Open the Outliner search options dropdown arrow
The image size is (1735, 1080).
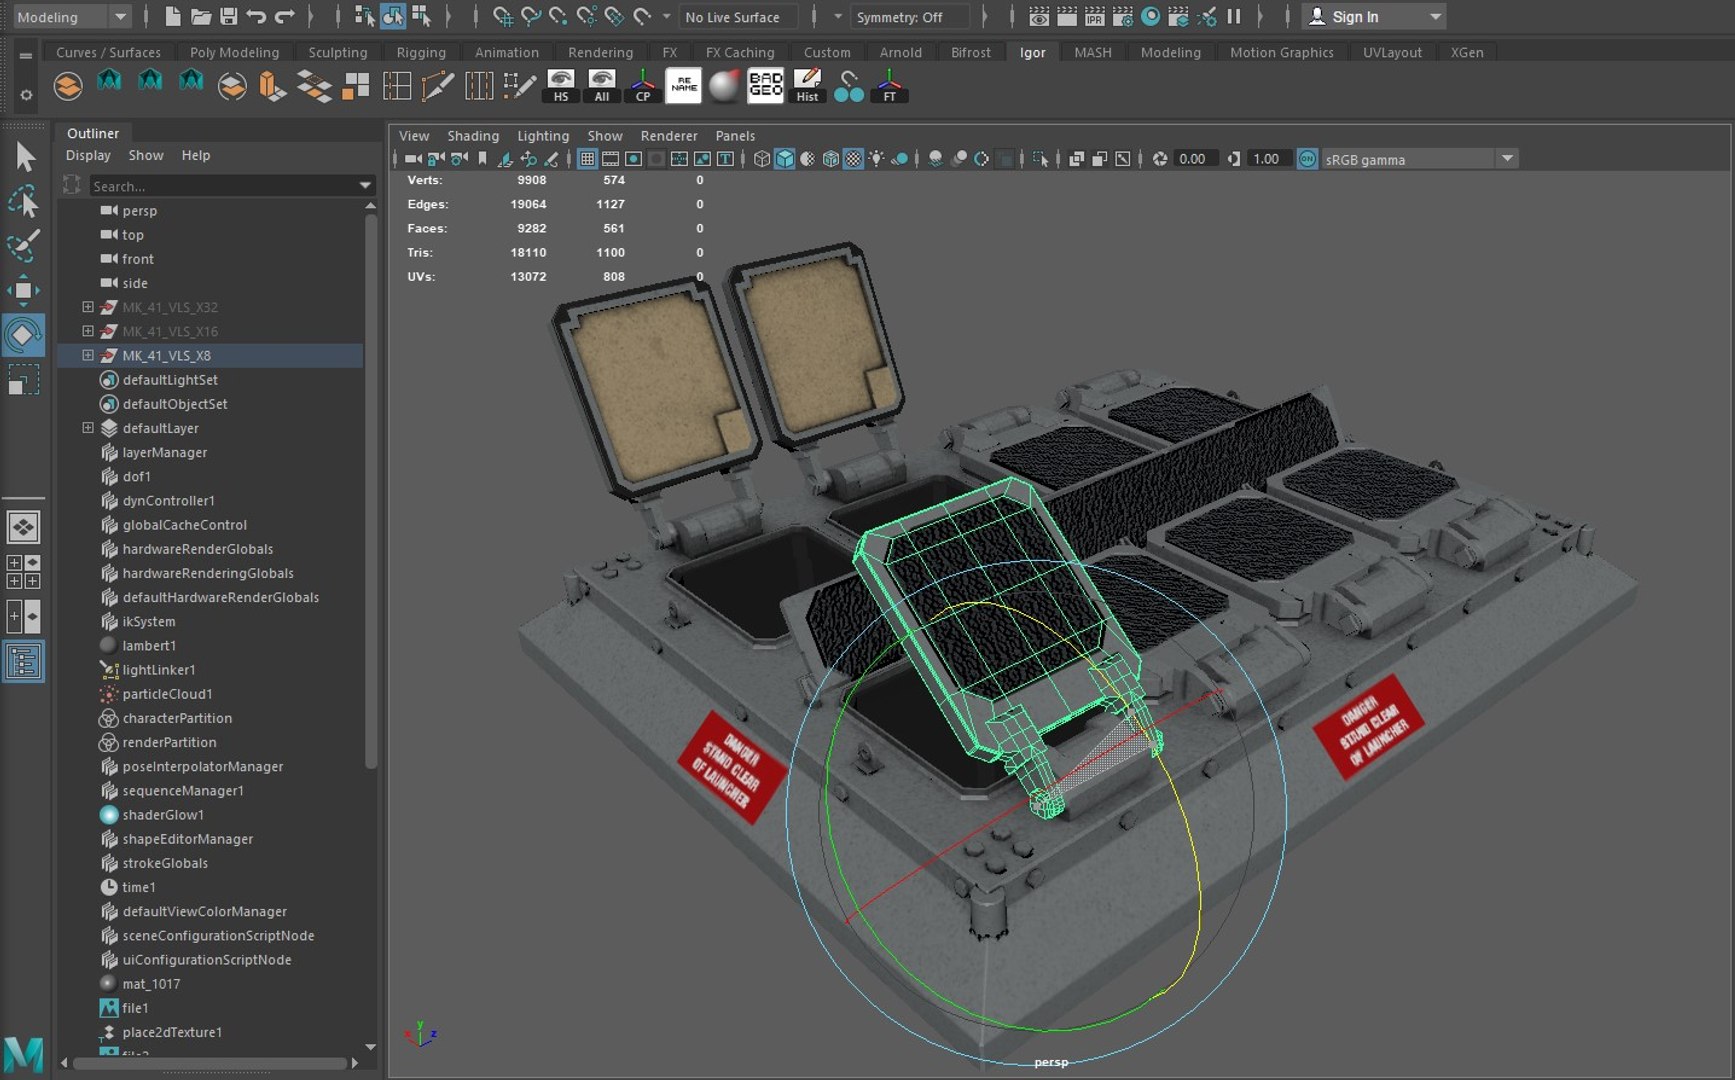[365, 186]
